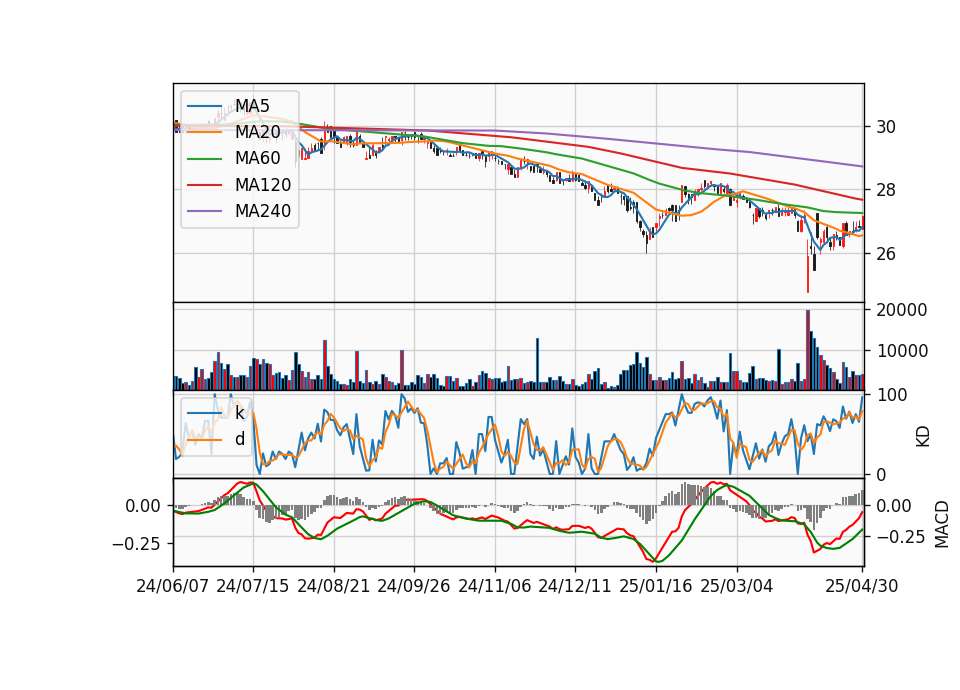This screenshot has height=690, width=960.
Task: Click the left-side MACD tick 0.00
Action: coord(143,506)
